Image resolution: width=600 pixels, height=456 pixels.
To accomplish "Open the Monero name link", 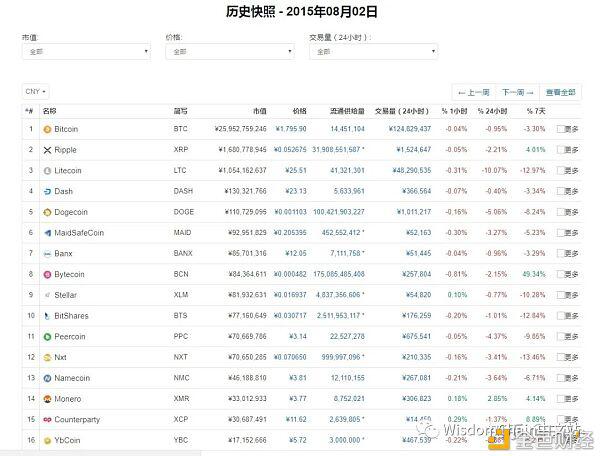I will (68, 399).
